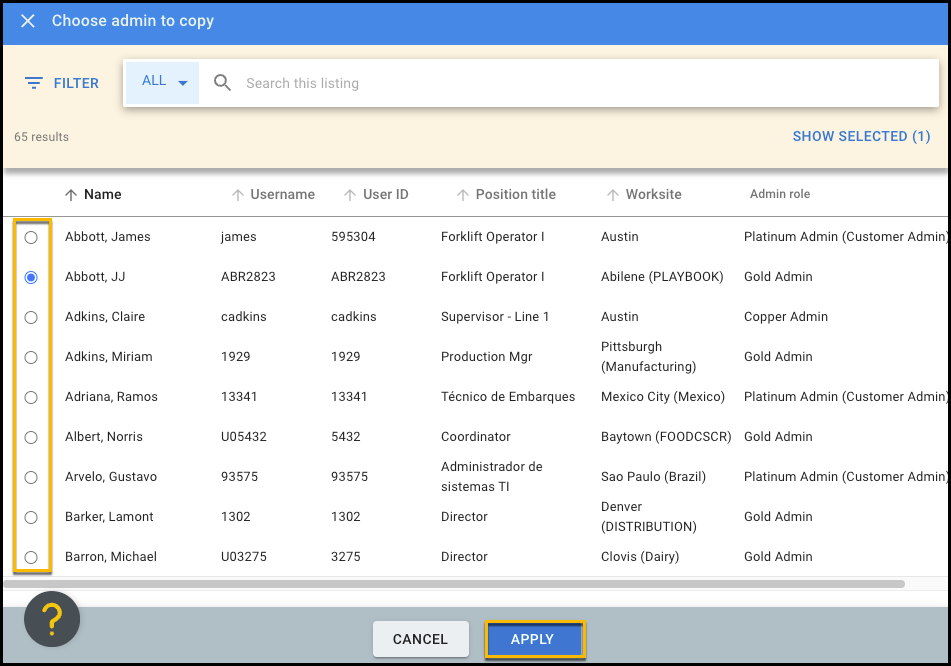This screenshot has height=666, width=951.
Task: Click the User ID column header
Action: pos(386,195)
